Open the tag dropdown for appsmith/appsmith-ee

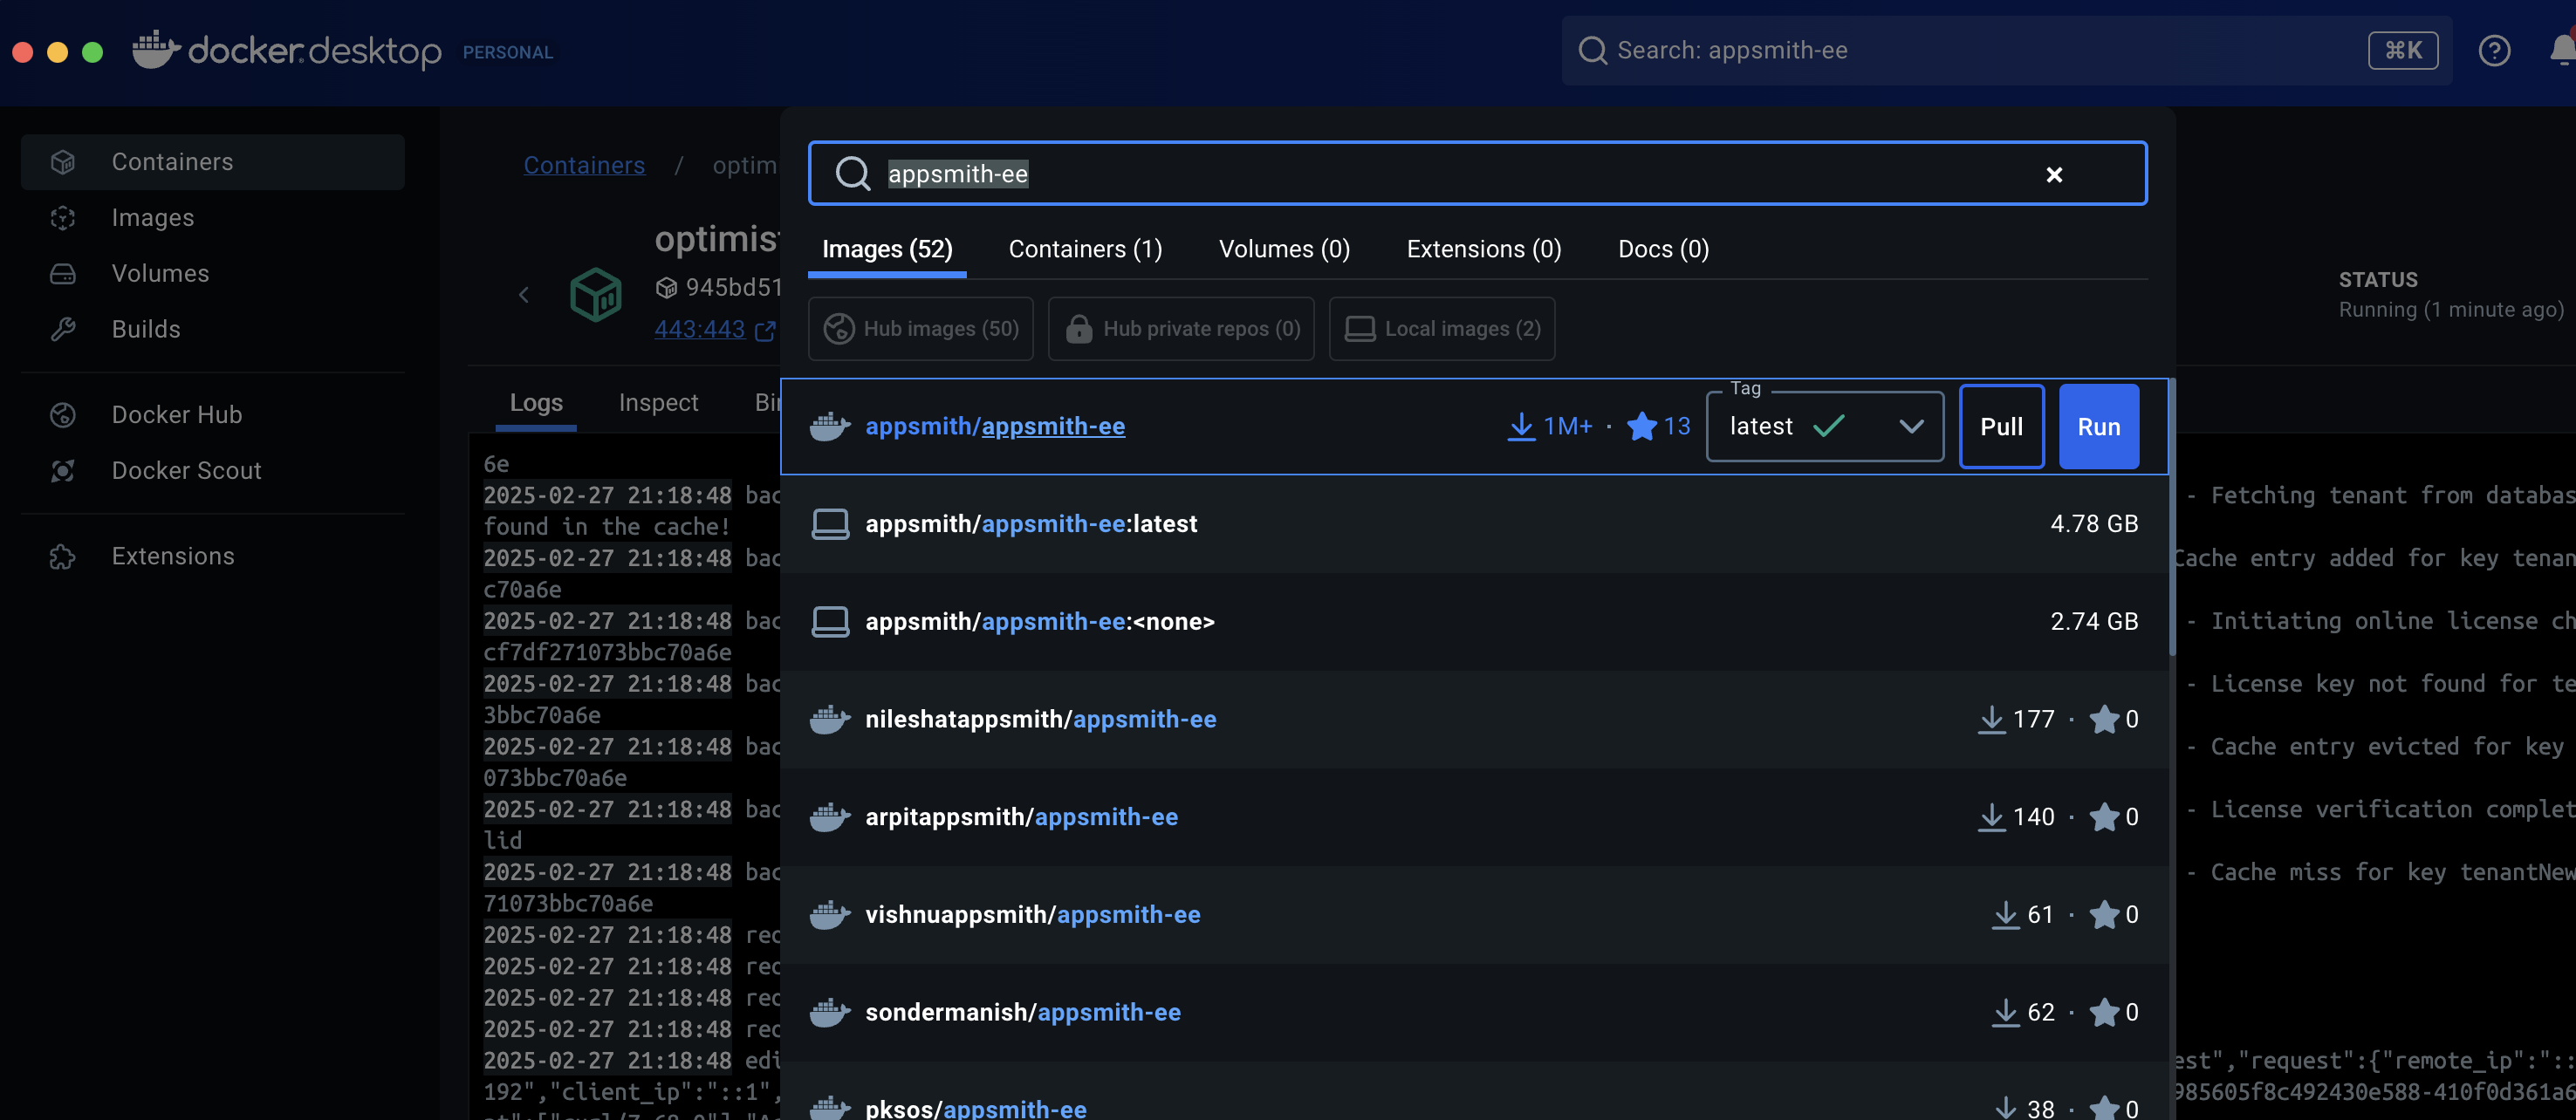1910,426
